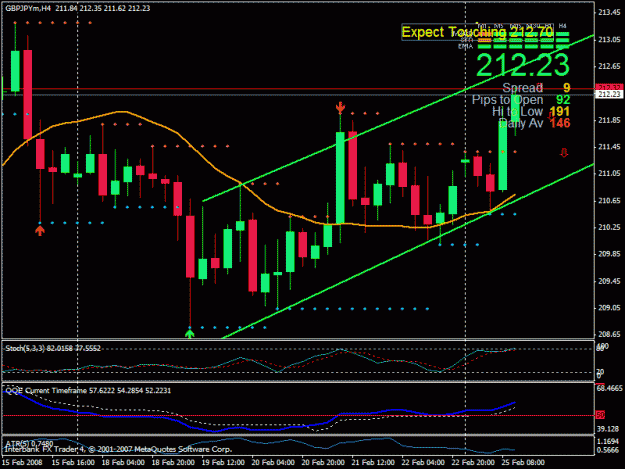Screen dimensions: 625x469
Task: Click the 213.45 price axis label
Action: pos(609,13)
